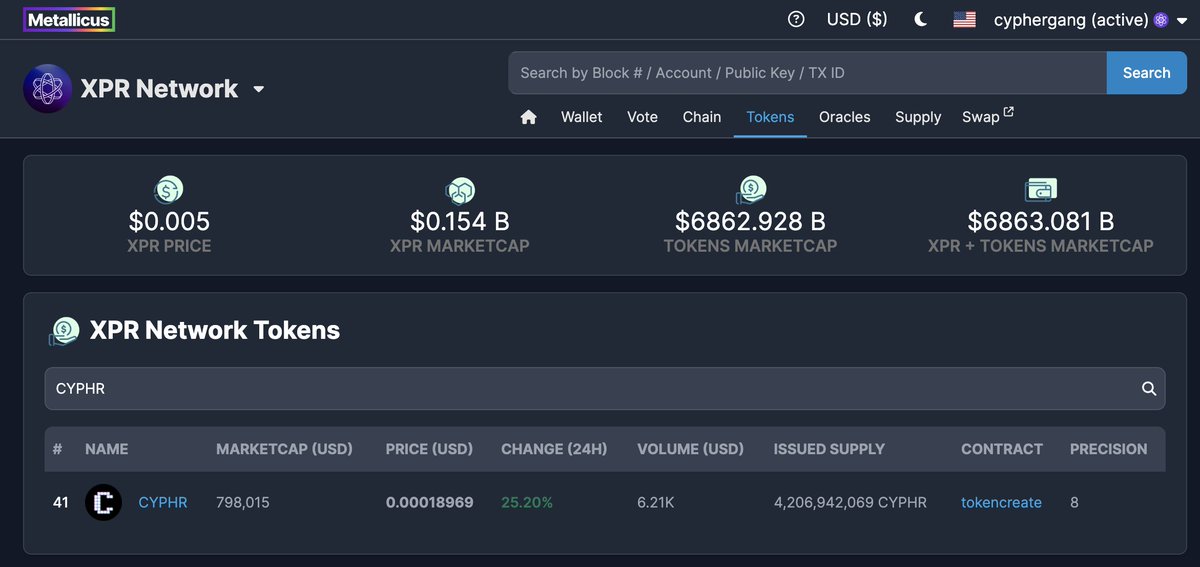Click the blue Search button
1200x567 pixels.
pyautogui.click(x=1146, y=73)
